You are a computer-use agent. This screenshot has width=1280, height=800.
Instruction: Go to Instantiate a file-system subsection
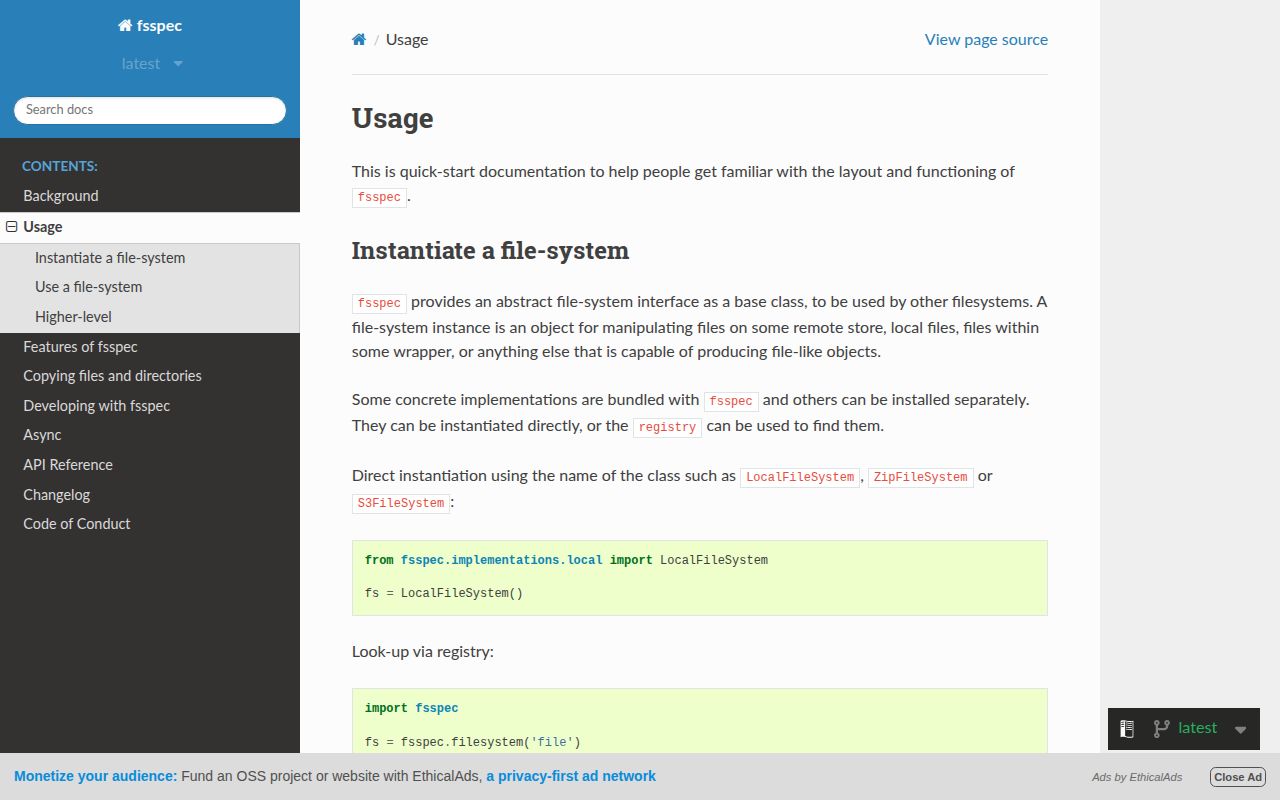point(150,258)
